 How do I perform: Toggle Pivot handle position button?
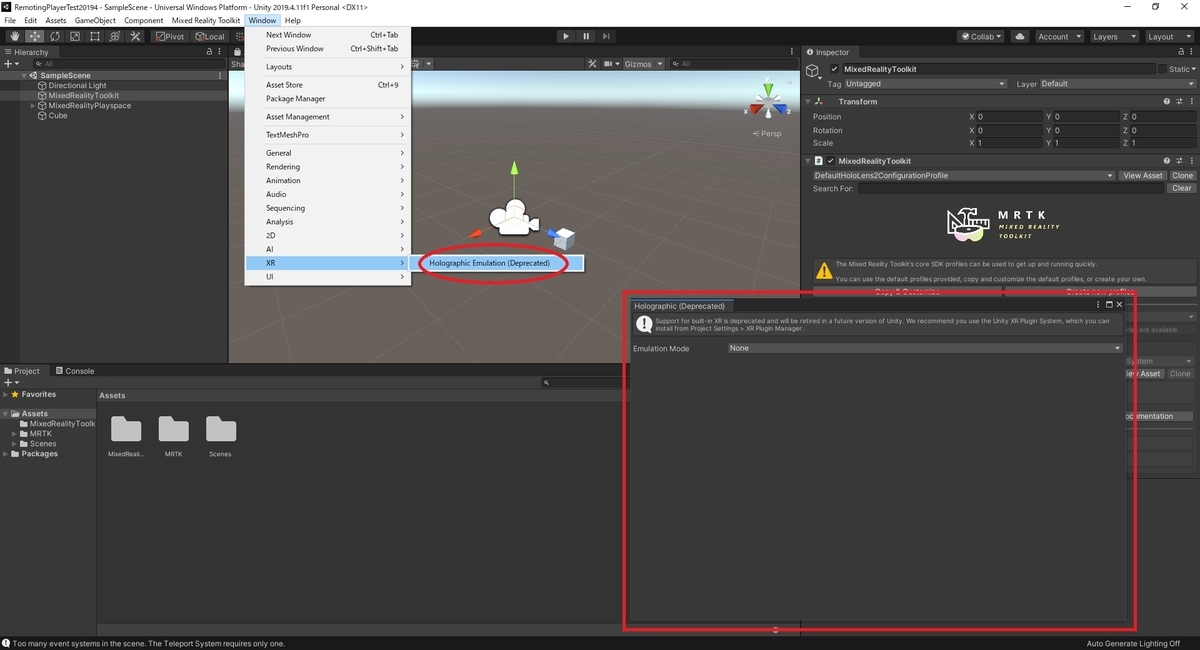170,36
